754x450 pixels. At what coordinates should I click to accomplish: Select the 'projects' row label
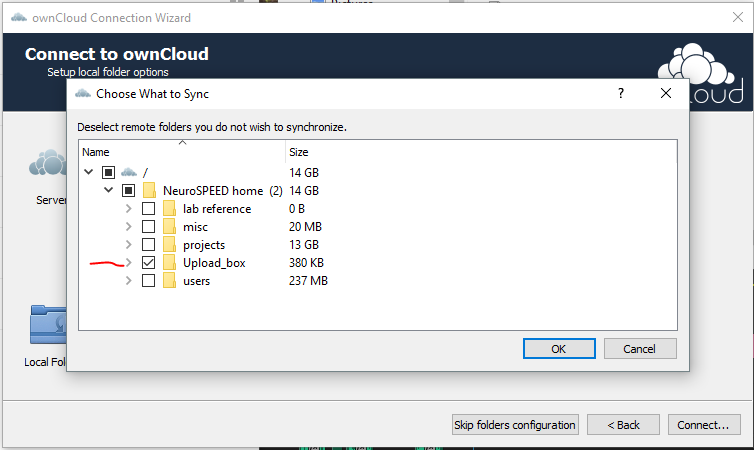point(204,245)
